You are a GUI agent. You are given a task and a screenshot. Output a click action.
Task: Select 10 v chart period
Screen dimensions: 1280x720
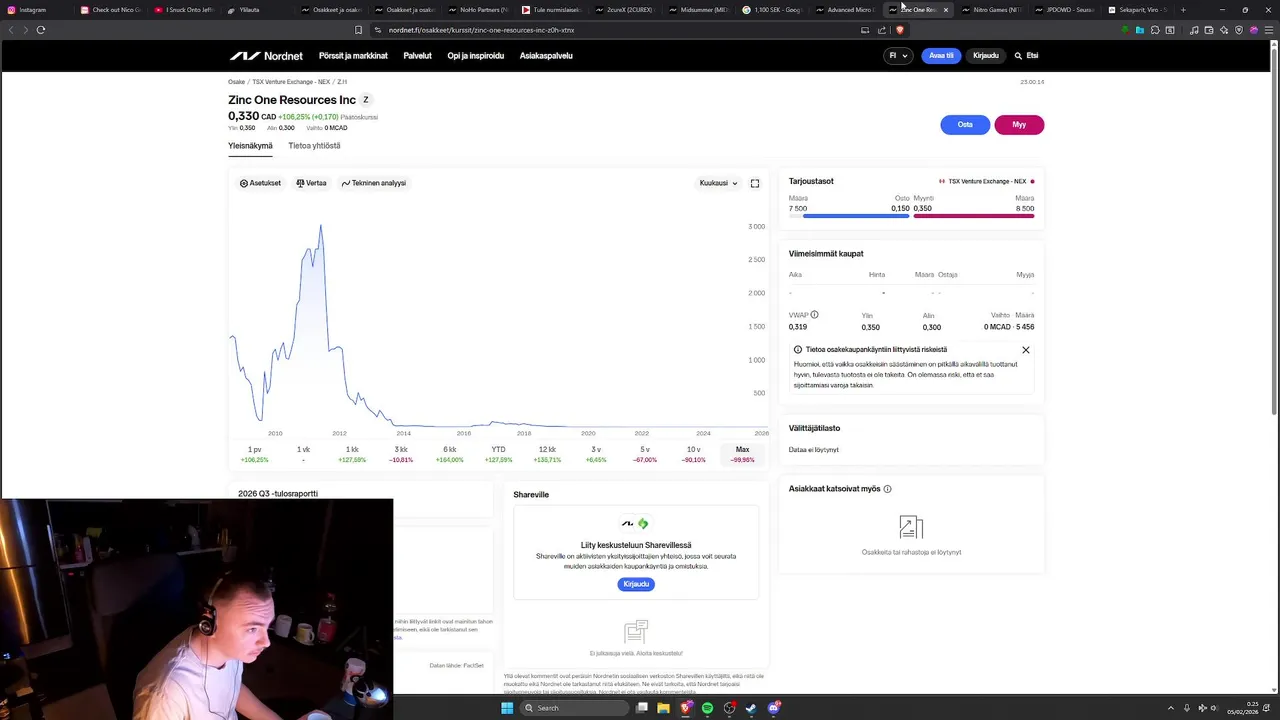(x=693, y=454)
